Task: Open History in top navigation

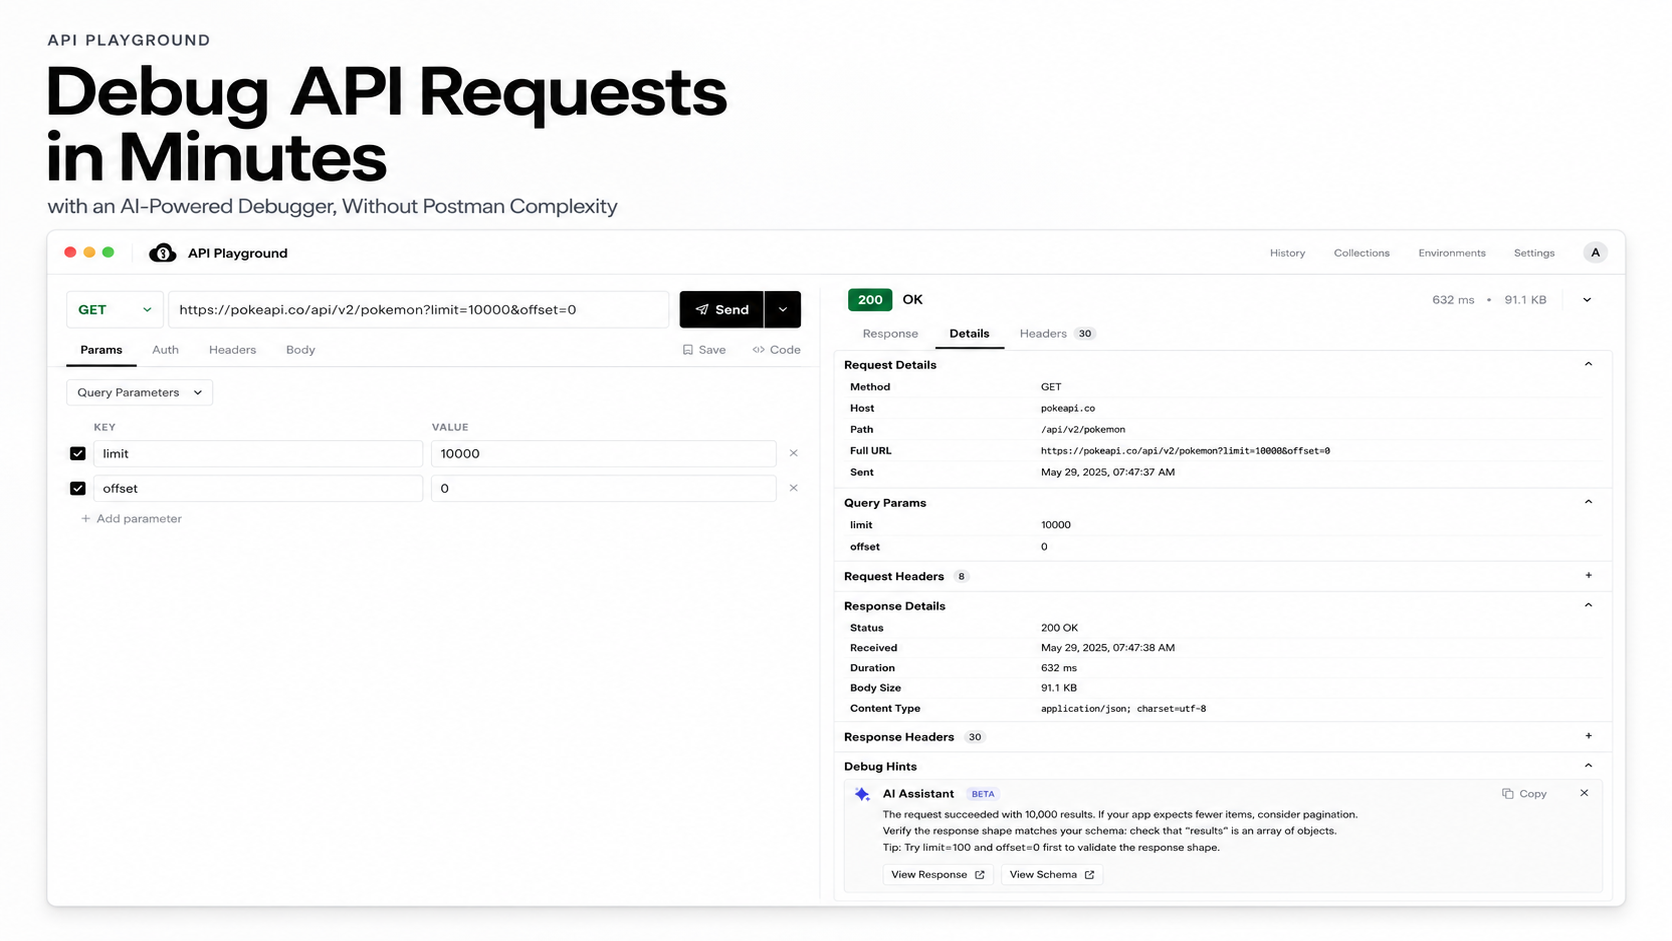Action: tap(1287, 253)
